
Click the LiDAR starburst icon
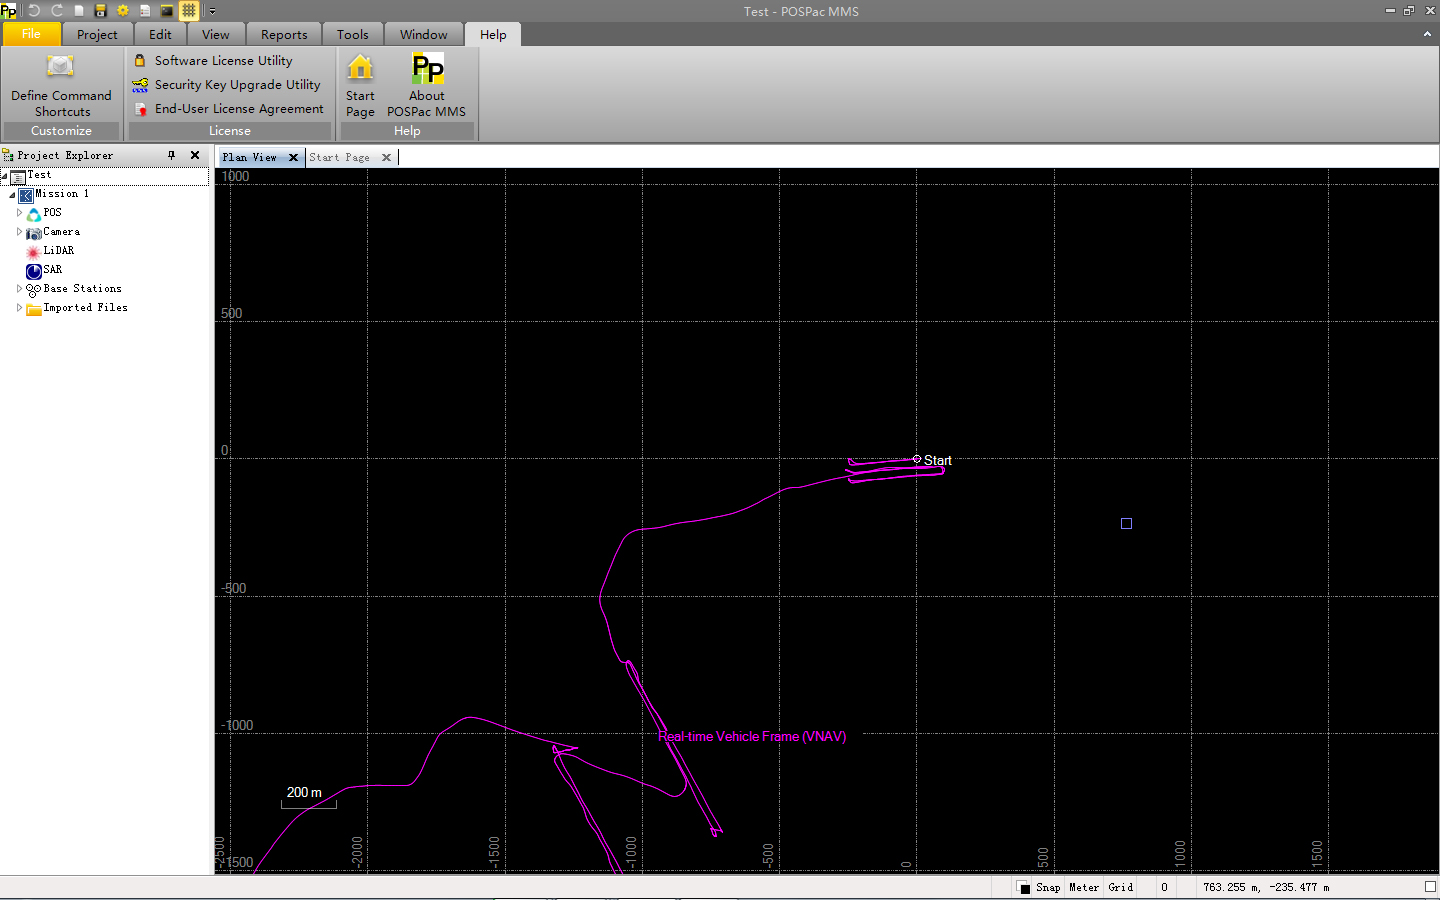pyautogui.click(x=33, y=252)
